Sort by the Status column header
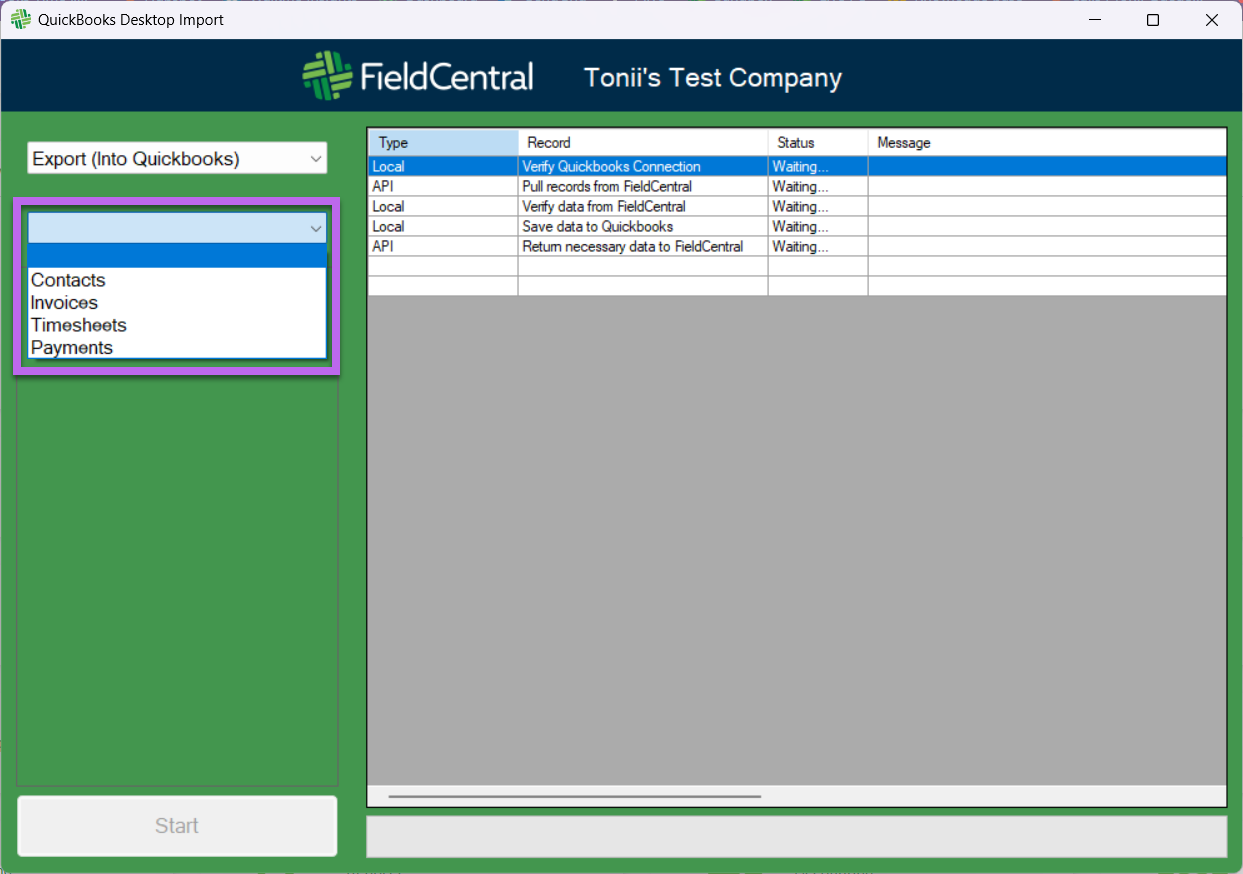The image size is (1243, 874). pyautogui.click(x=818, y=142)
